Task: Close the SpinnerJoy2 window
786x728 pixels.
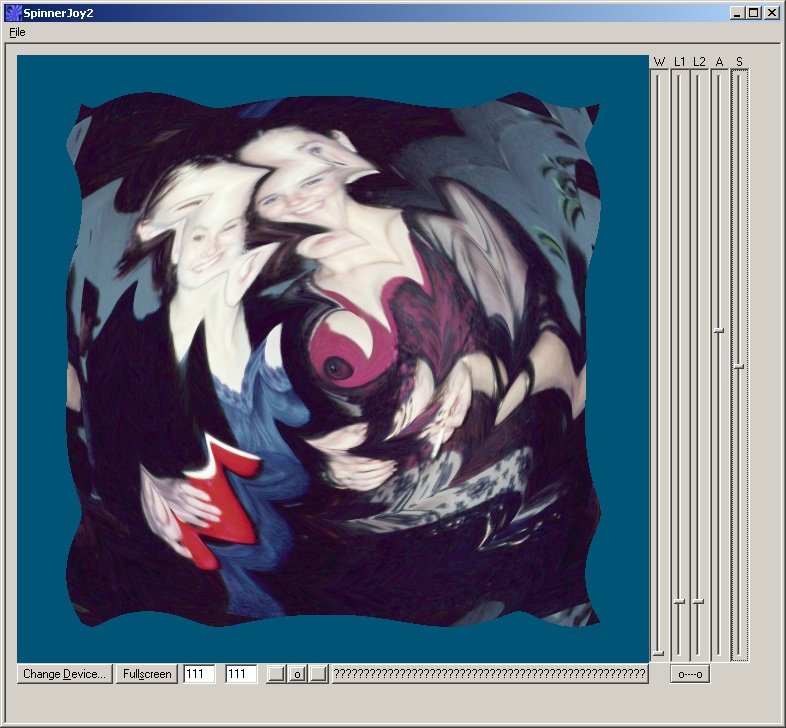Action: (771, 13)
